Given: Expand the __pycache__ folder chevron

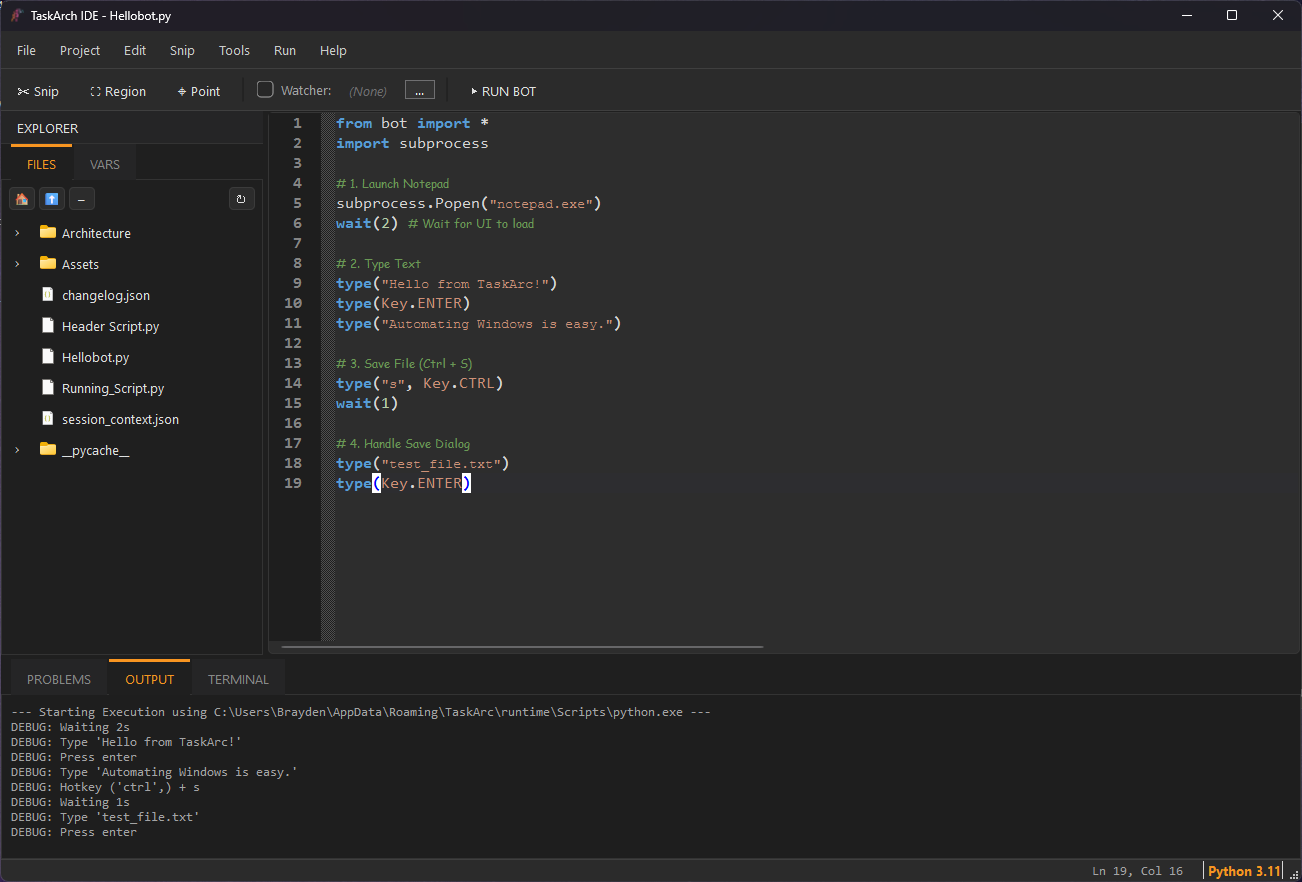Looking at the screenshot, I should (17, 450).
